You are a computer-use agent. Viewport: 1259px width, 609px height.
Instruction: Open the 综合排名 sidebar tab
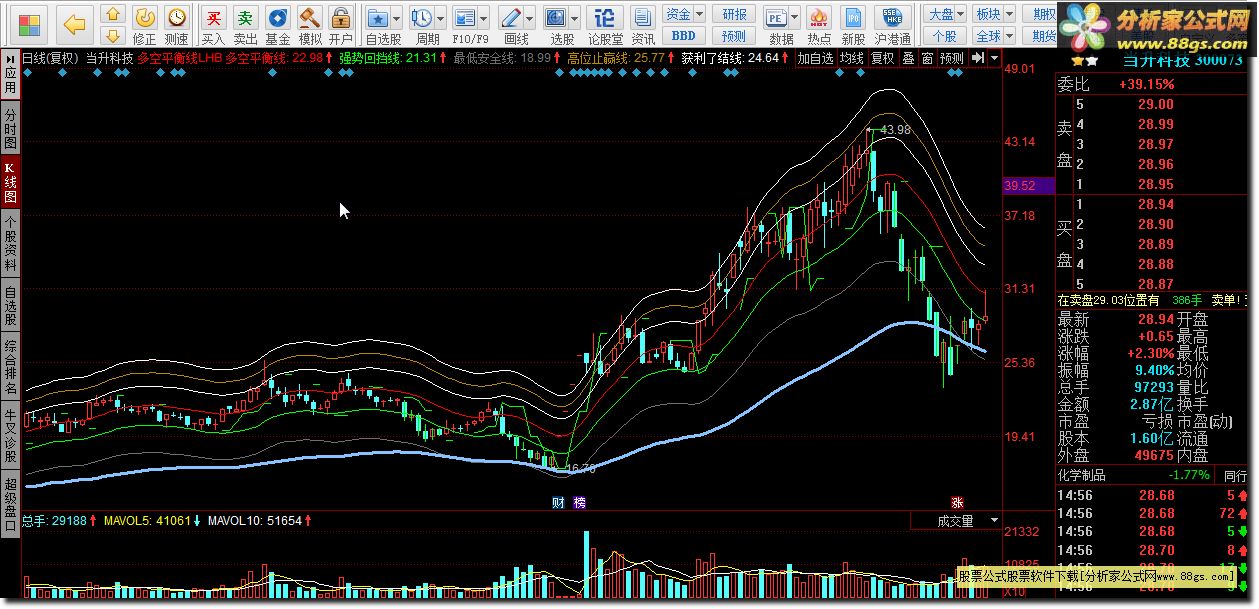point(10,367)
